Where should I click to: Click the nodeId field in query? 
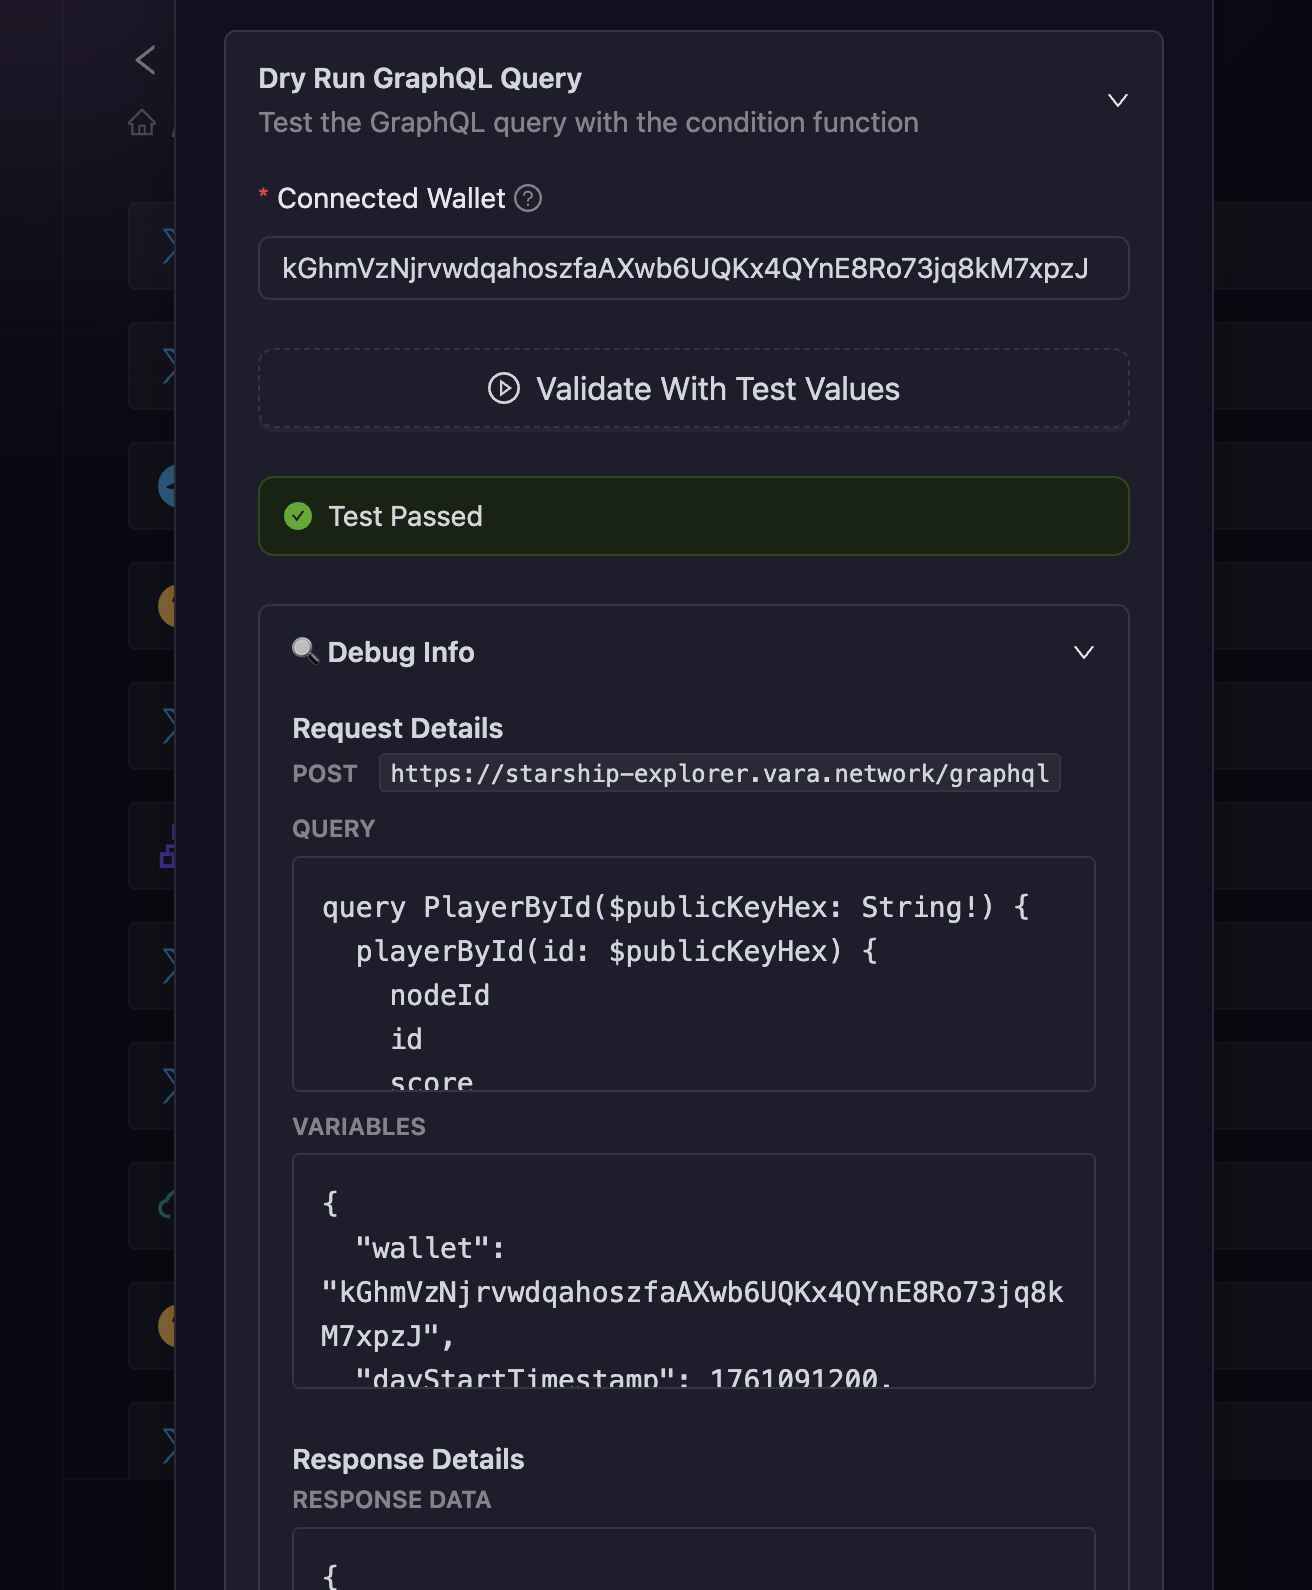coord(440,995)
